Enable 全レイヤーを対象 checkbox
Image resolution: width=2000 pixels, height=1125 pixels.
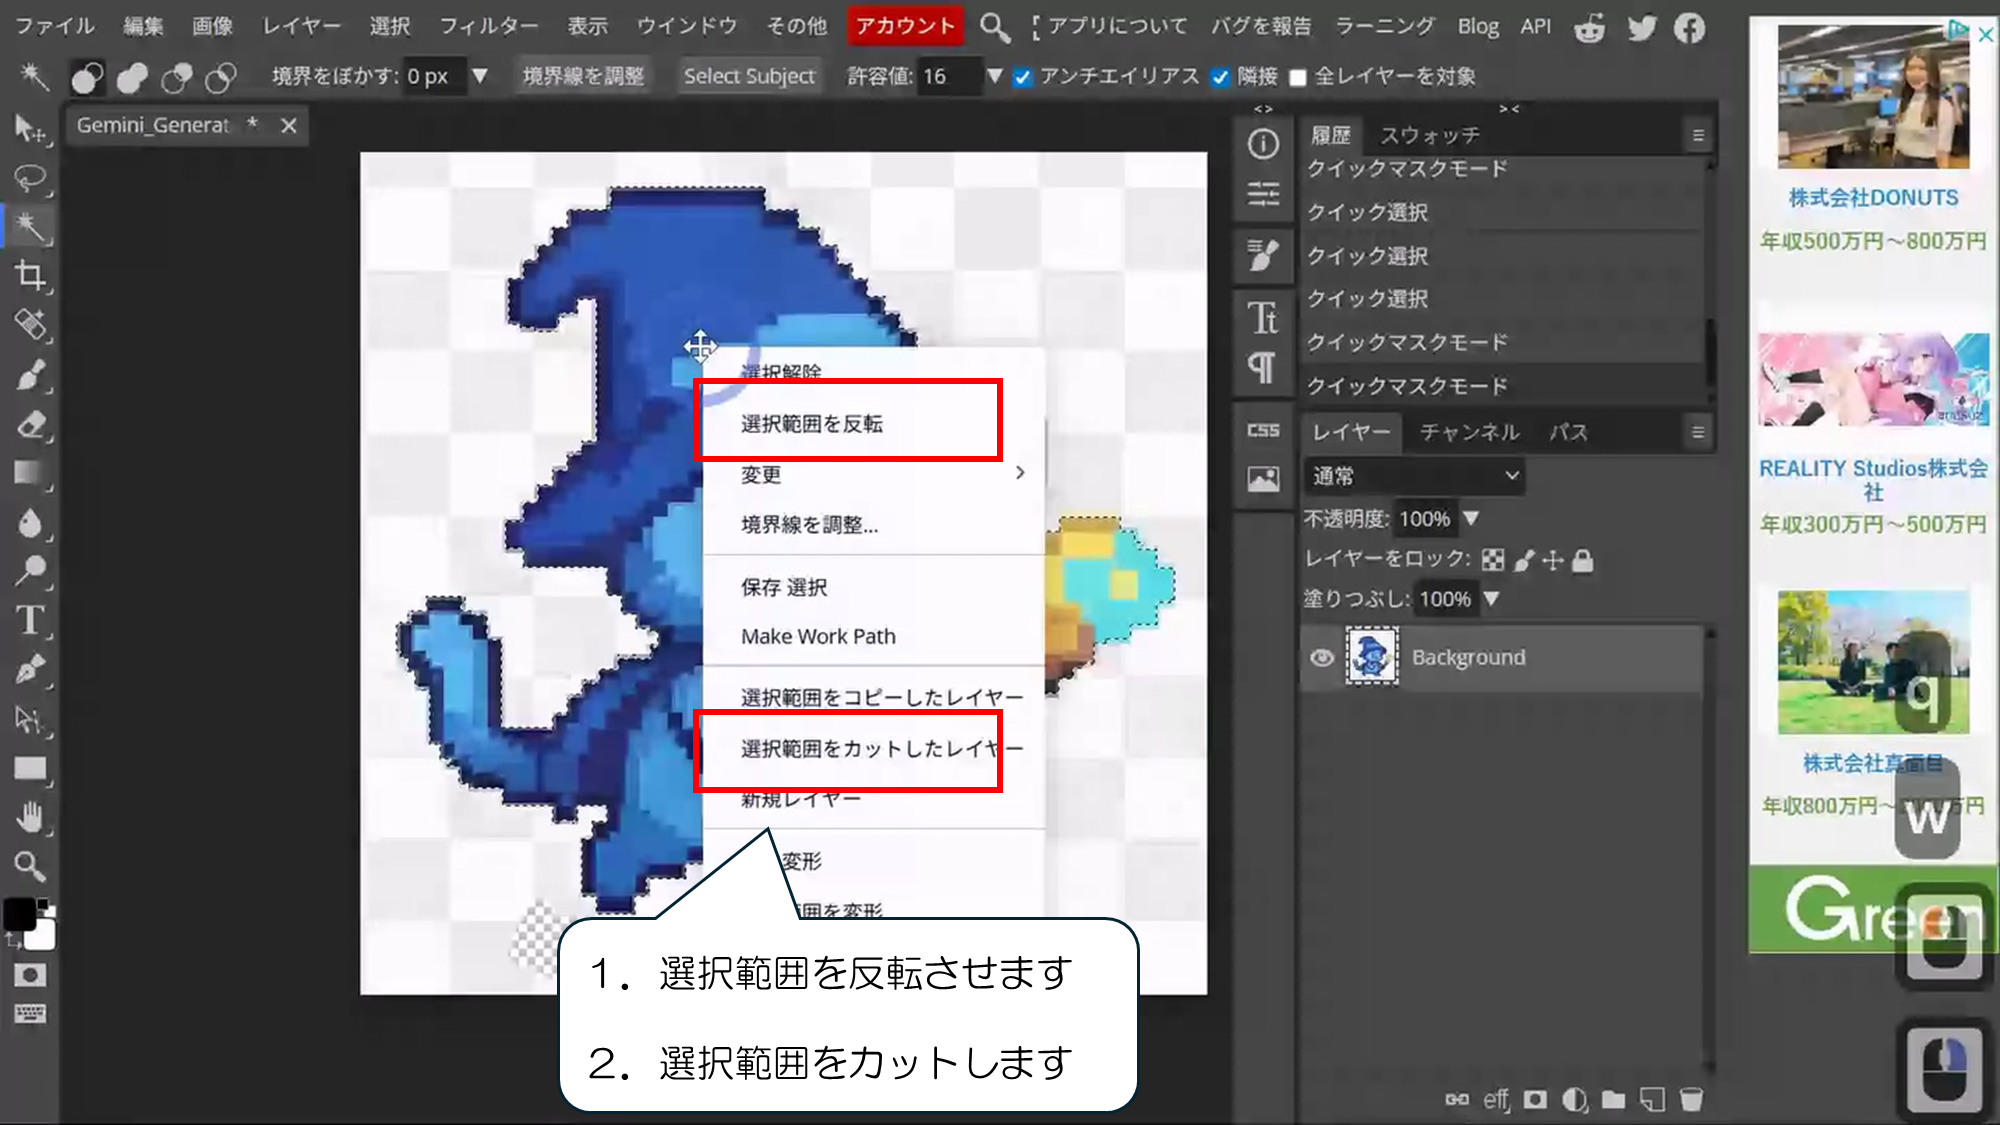1298,77
